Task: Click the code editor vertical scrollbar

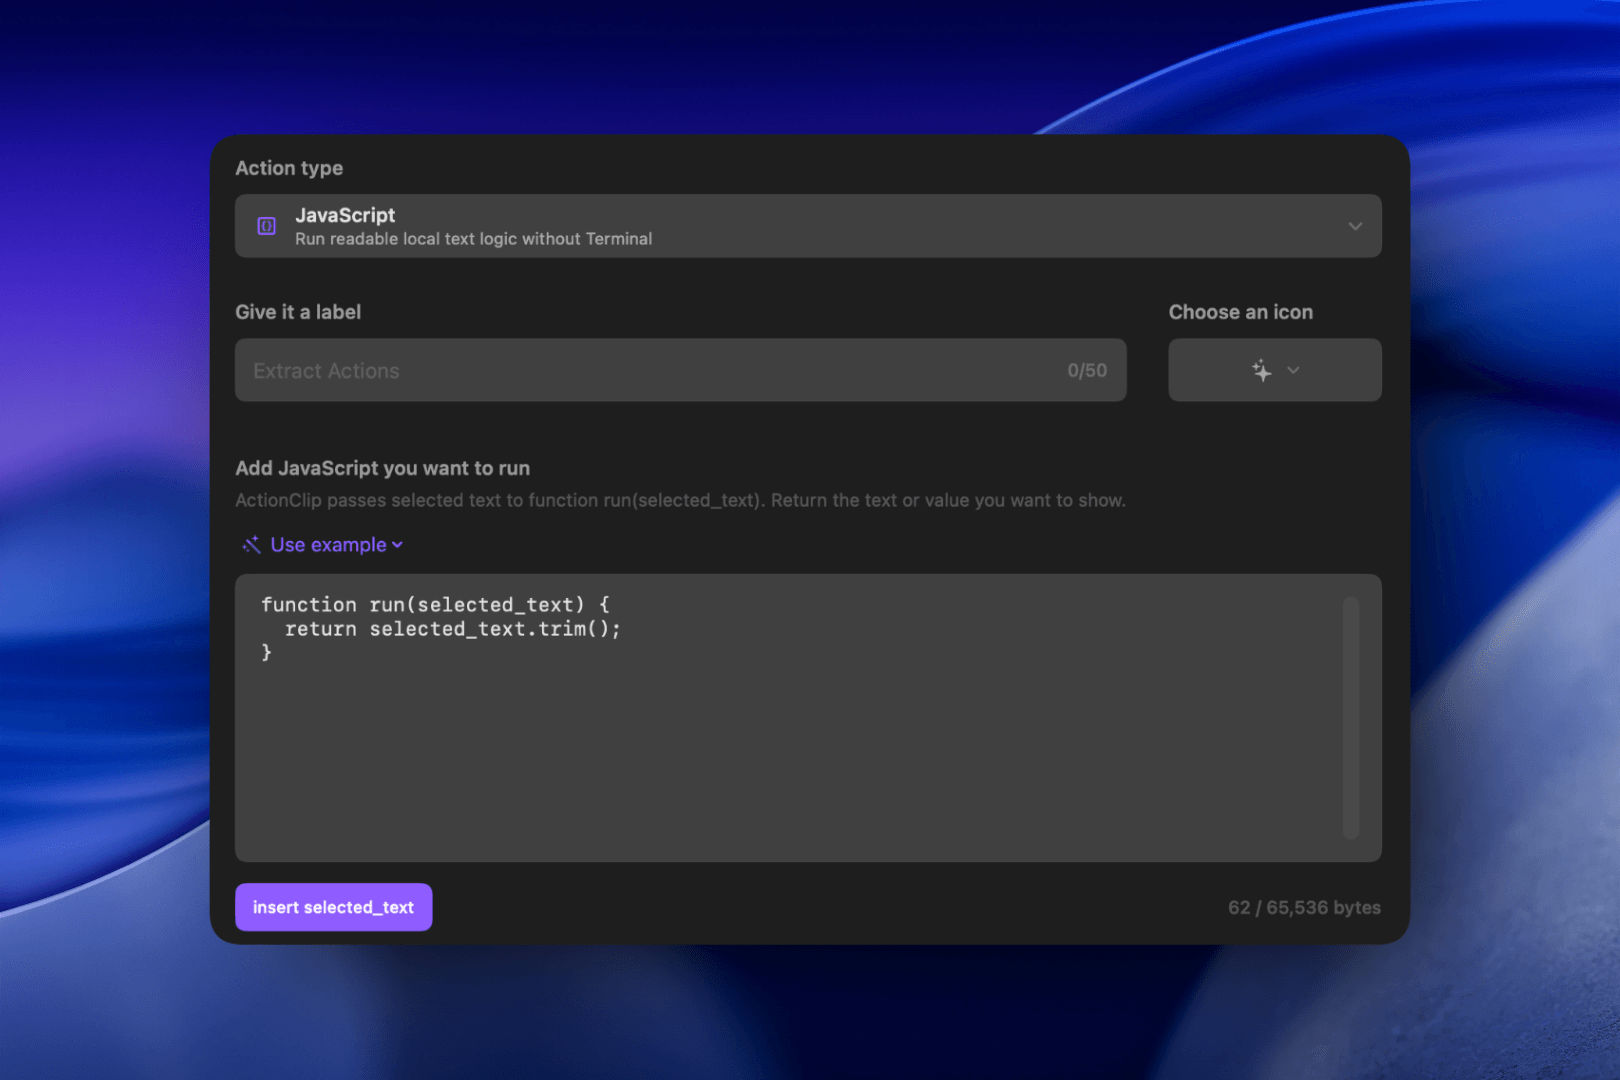Action: (x=1351, y=717)
